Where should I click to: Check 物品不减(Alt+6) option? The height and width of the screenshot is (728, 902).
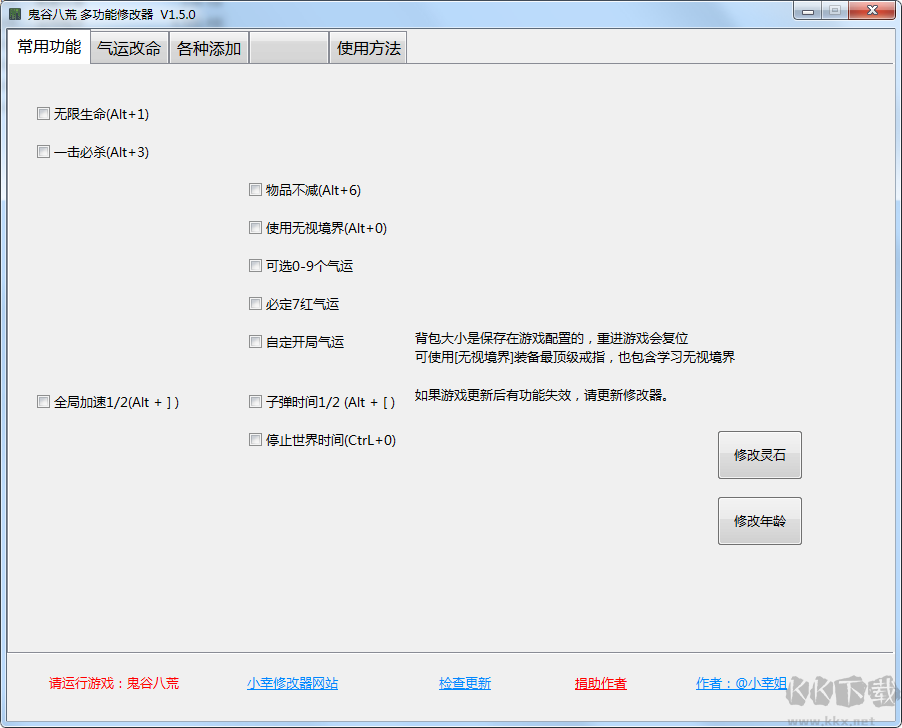pyautogui.click(x=255, y=190)
